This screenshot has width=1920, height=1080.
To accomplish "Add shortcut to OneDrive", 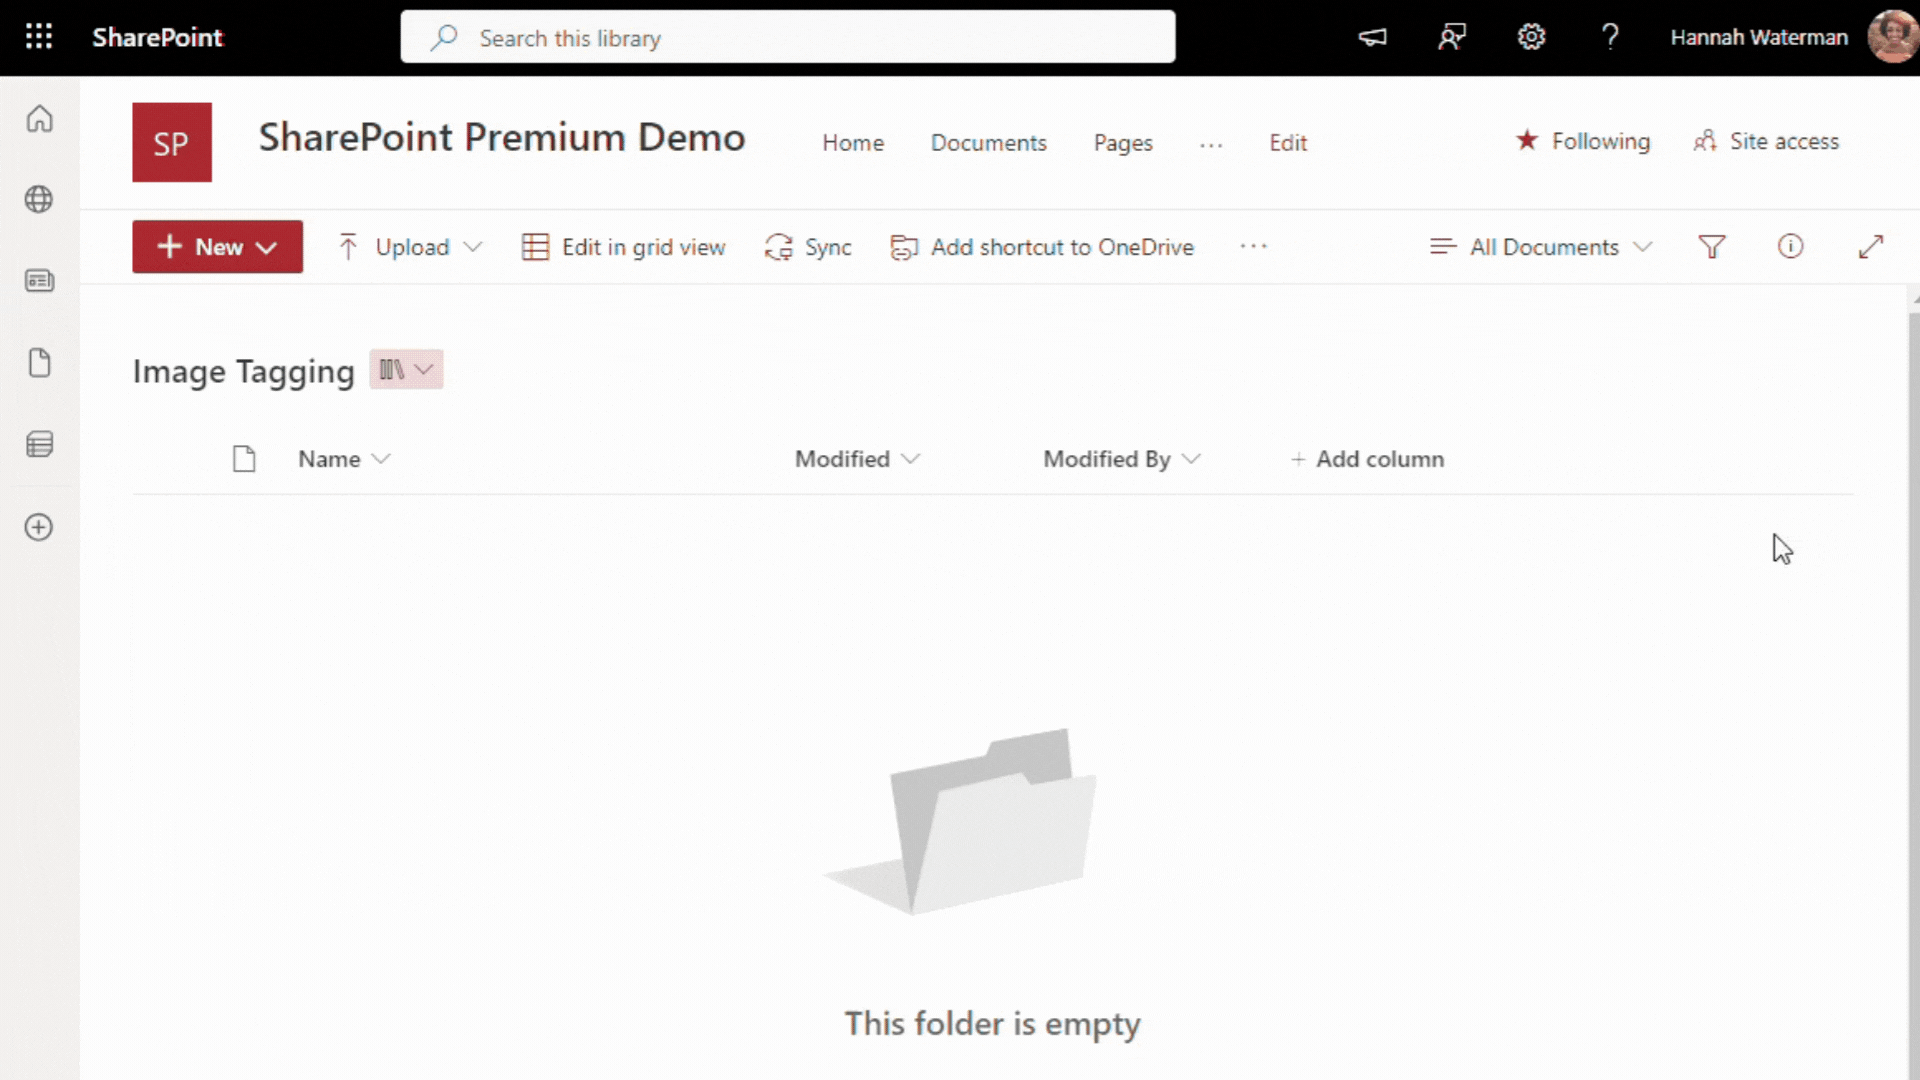I will click(x=1042, y=247).
